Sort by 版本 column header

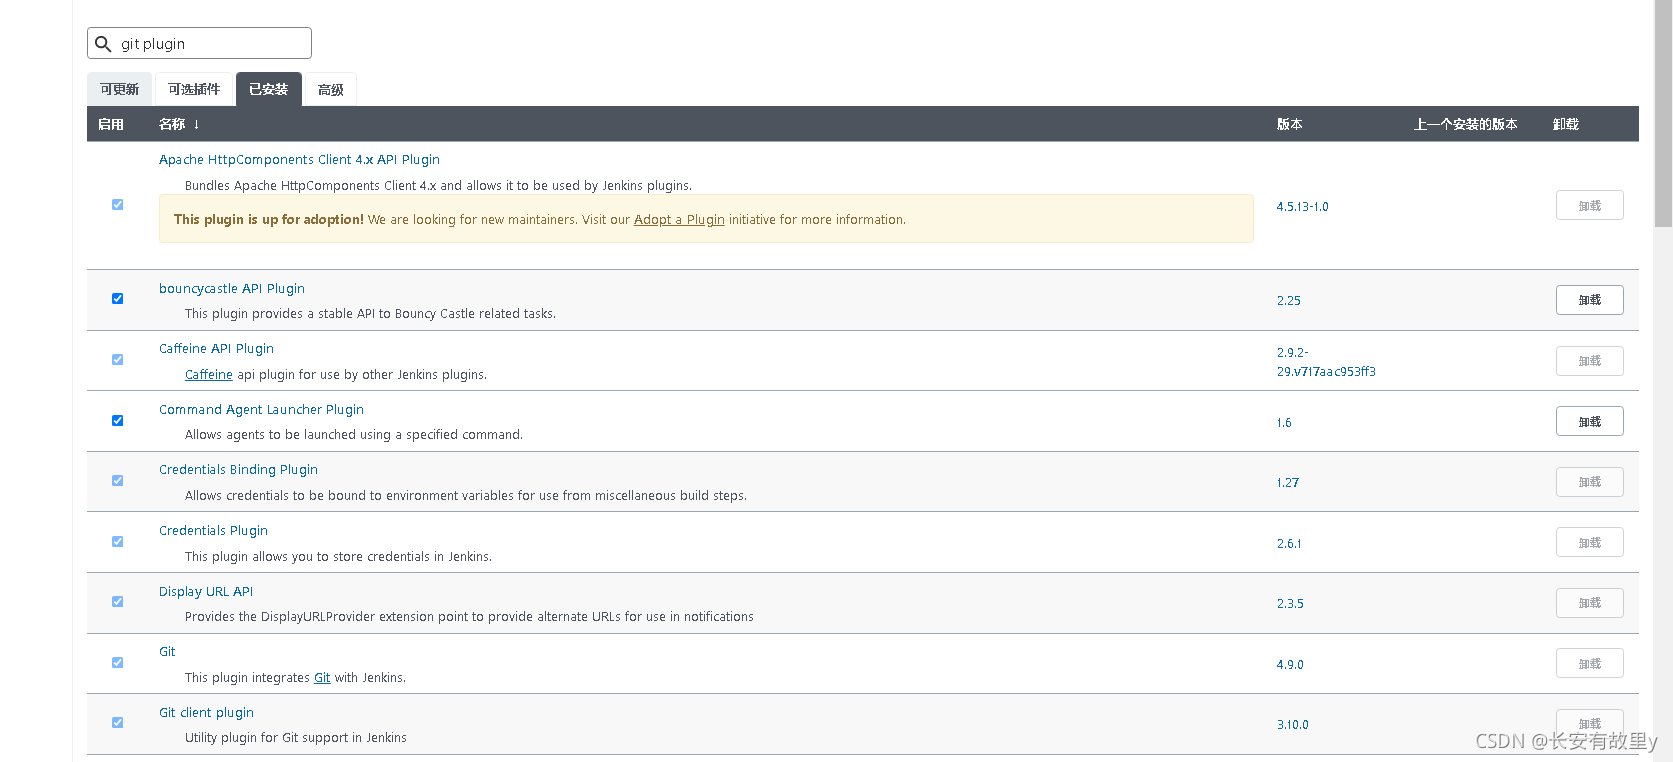1289,124
